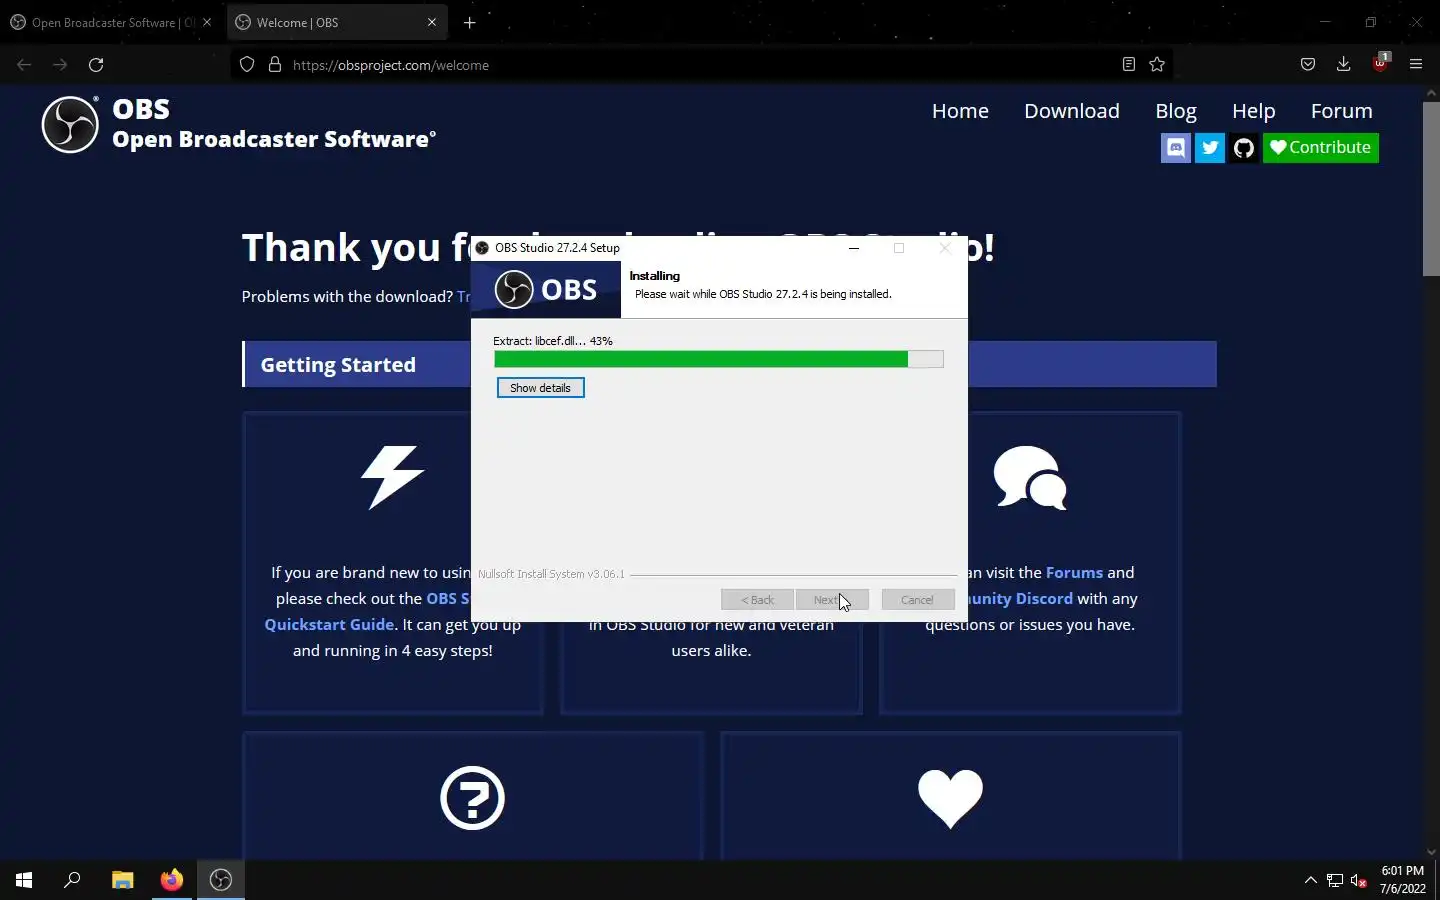This screenshot has width=1440, height=900.
Task: Minimize the OBS Studio Setup window
Action: 854,248
